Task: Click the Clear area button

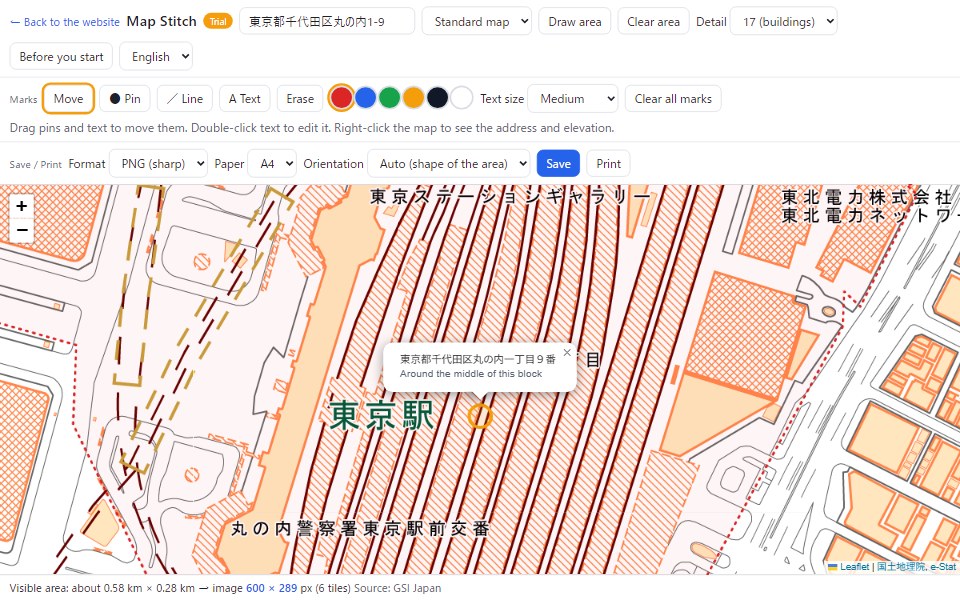Action: pos(653,21)
